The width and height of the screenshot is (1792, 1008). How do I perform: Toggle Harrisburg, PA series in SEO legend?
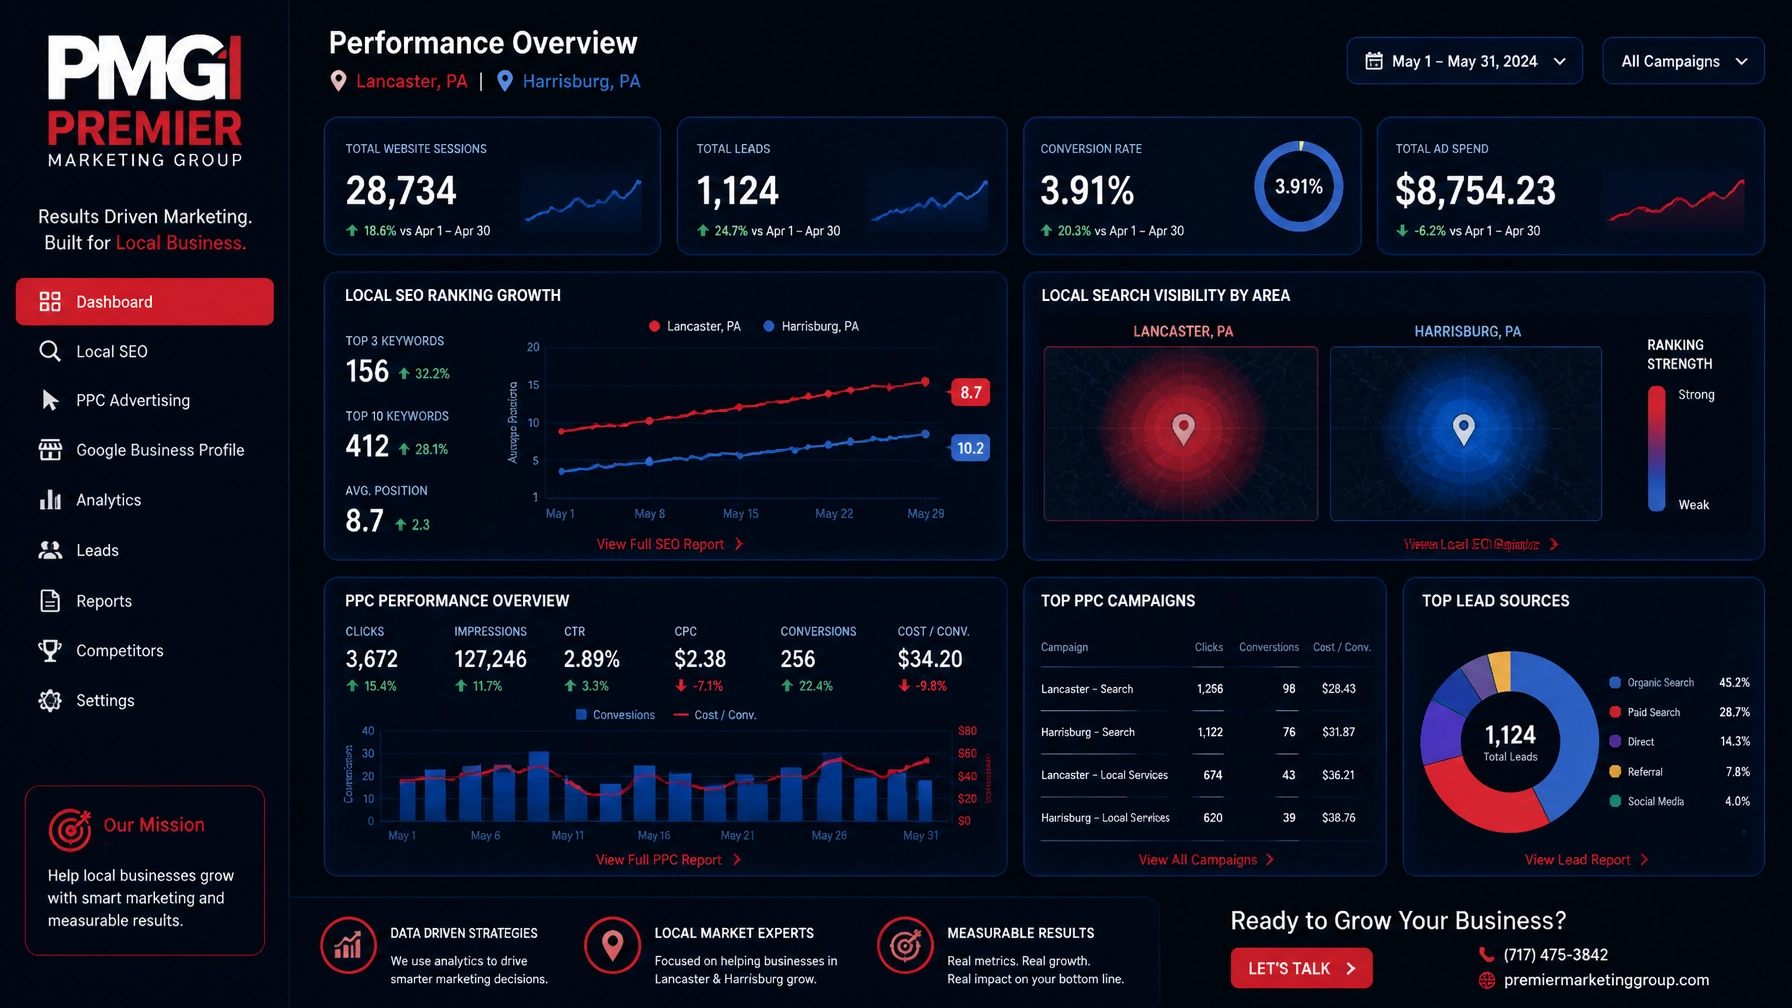[811, 326]
